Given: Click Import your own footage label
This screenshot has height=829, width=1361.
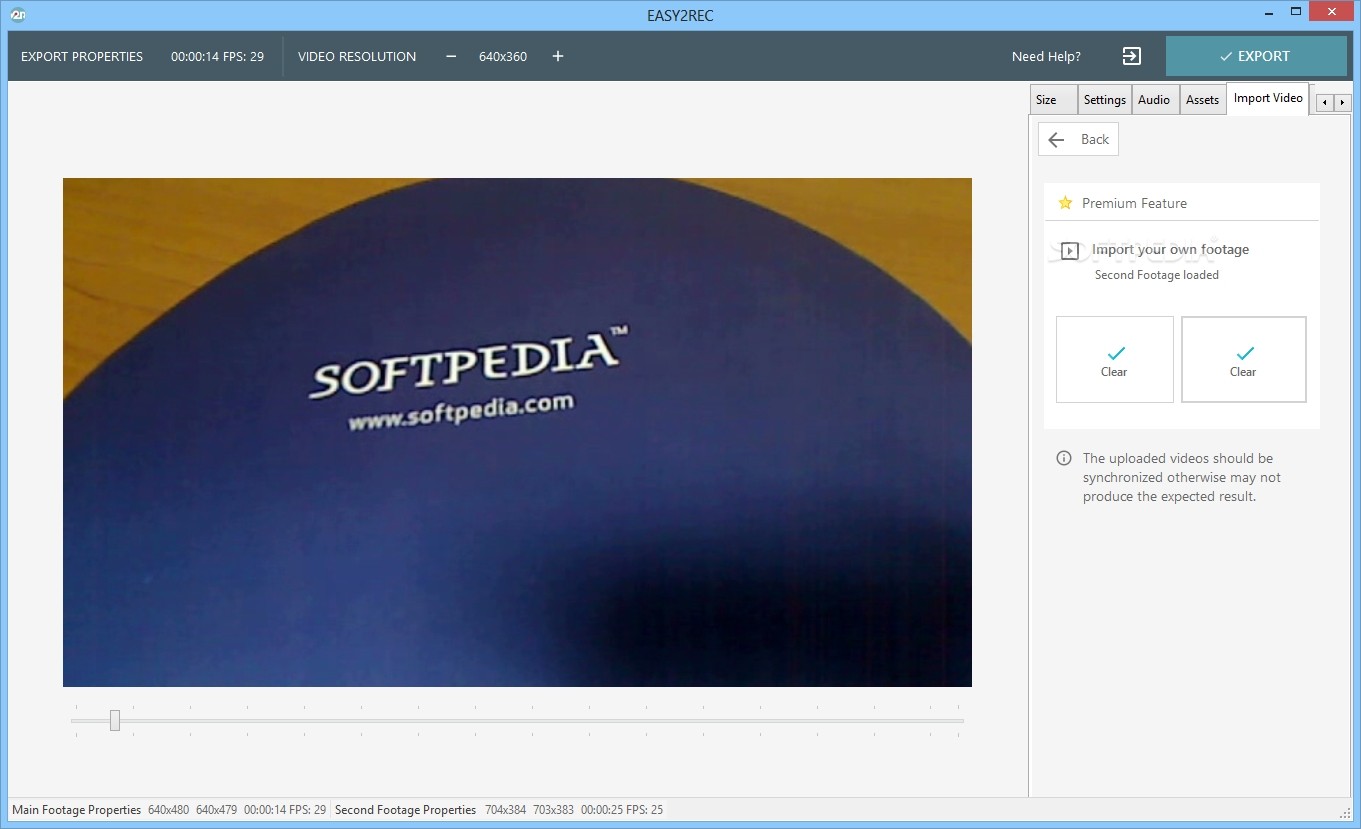Looking at the screenshot, I should pos(1170,250).
